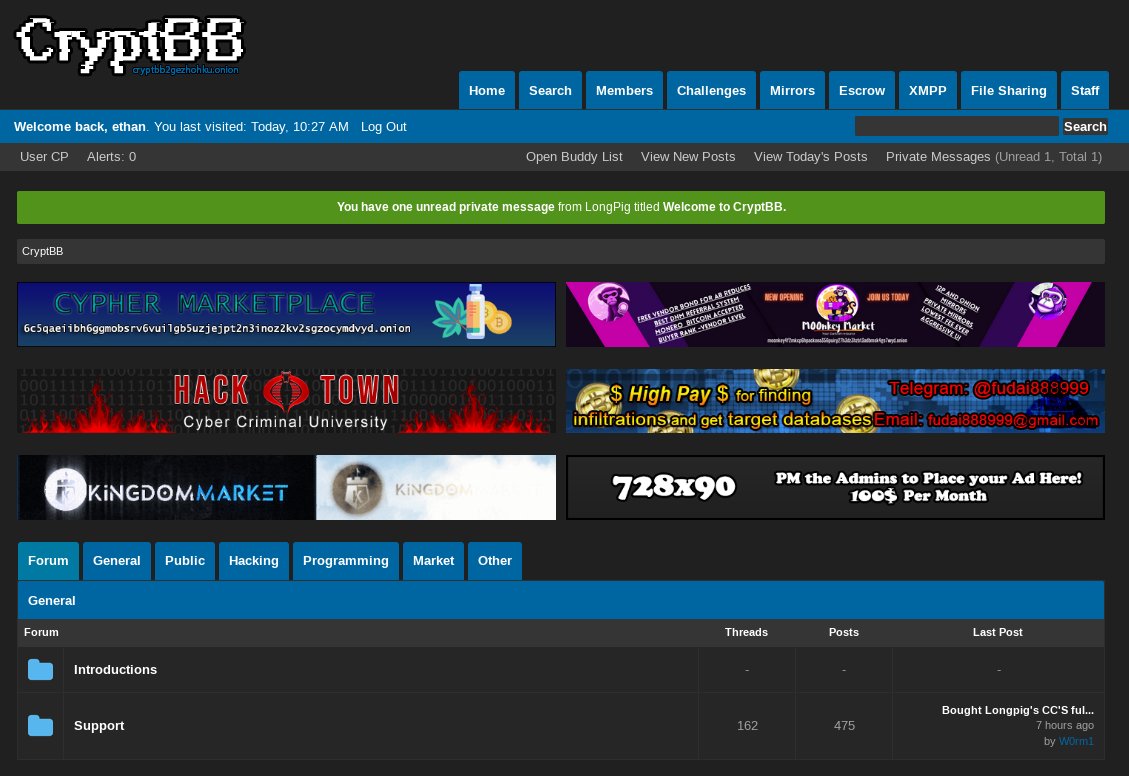This screenshot has height=776, width=1129.
Task: Open Buddy List
Action: (x=574, y=157)
